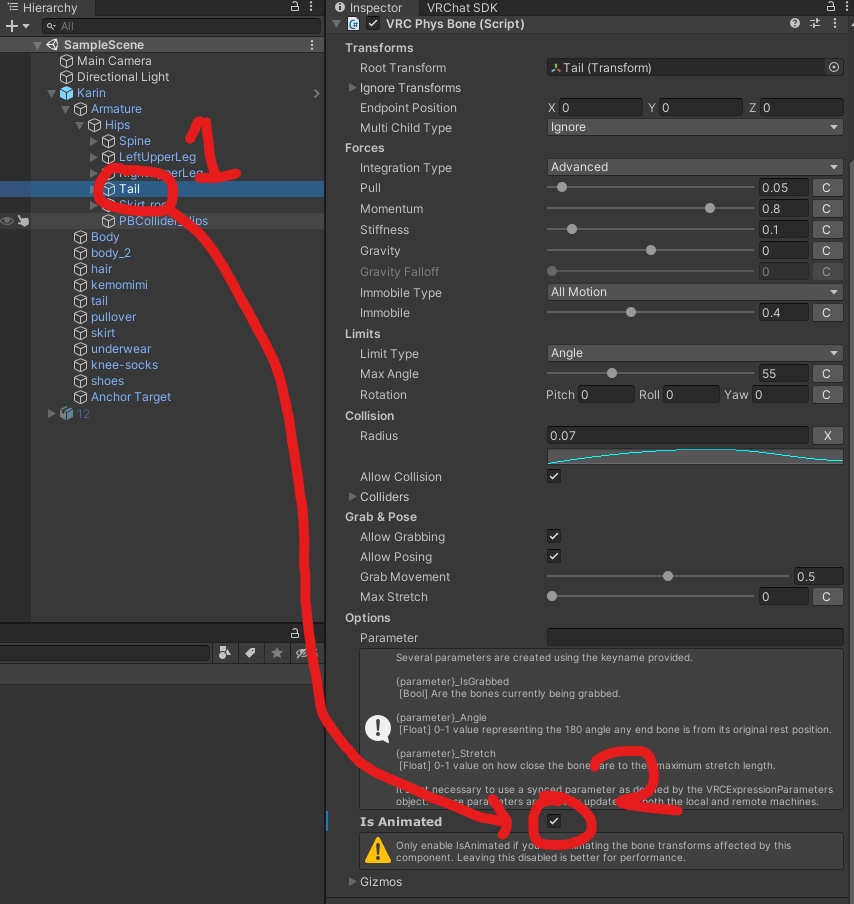
Task: Toggle the Allow Collision checkbox
Action: coord(554,476)
